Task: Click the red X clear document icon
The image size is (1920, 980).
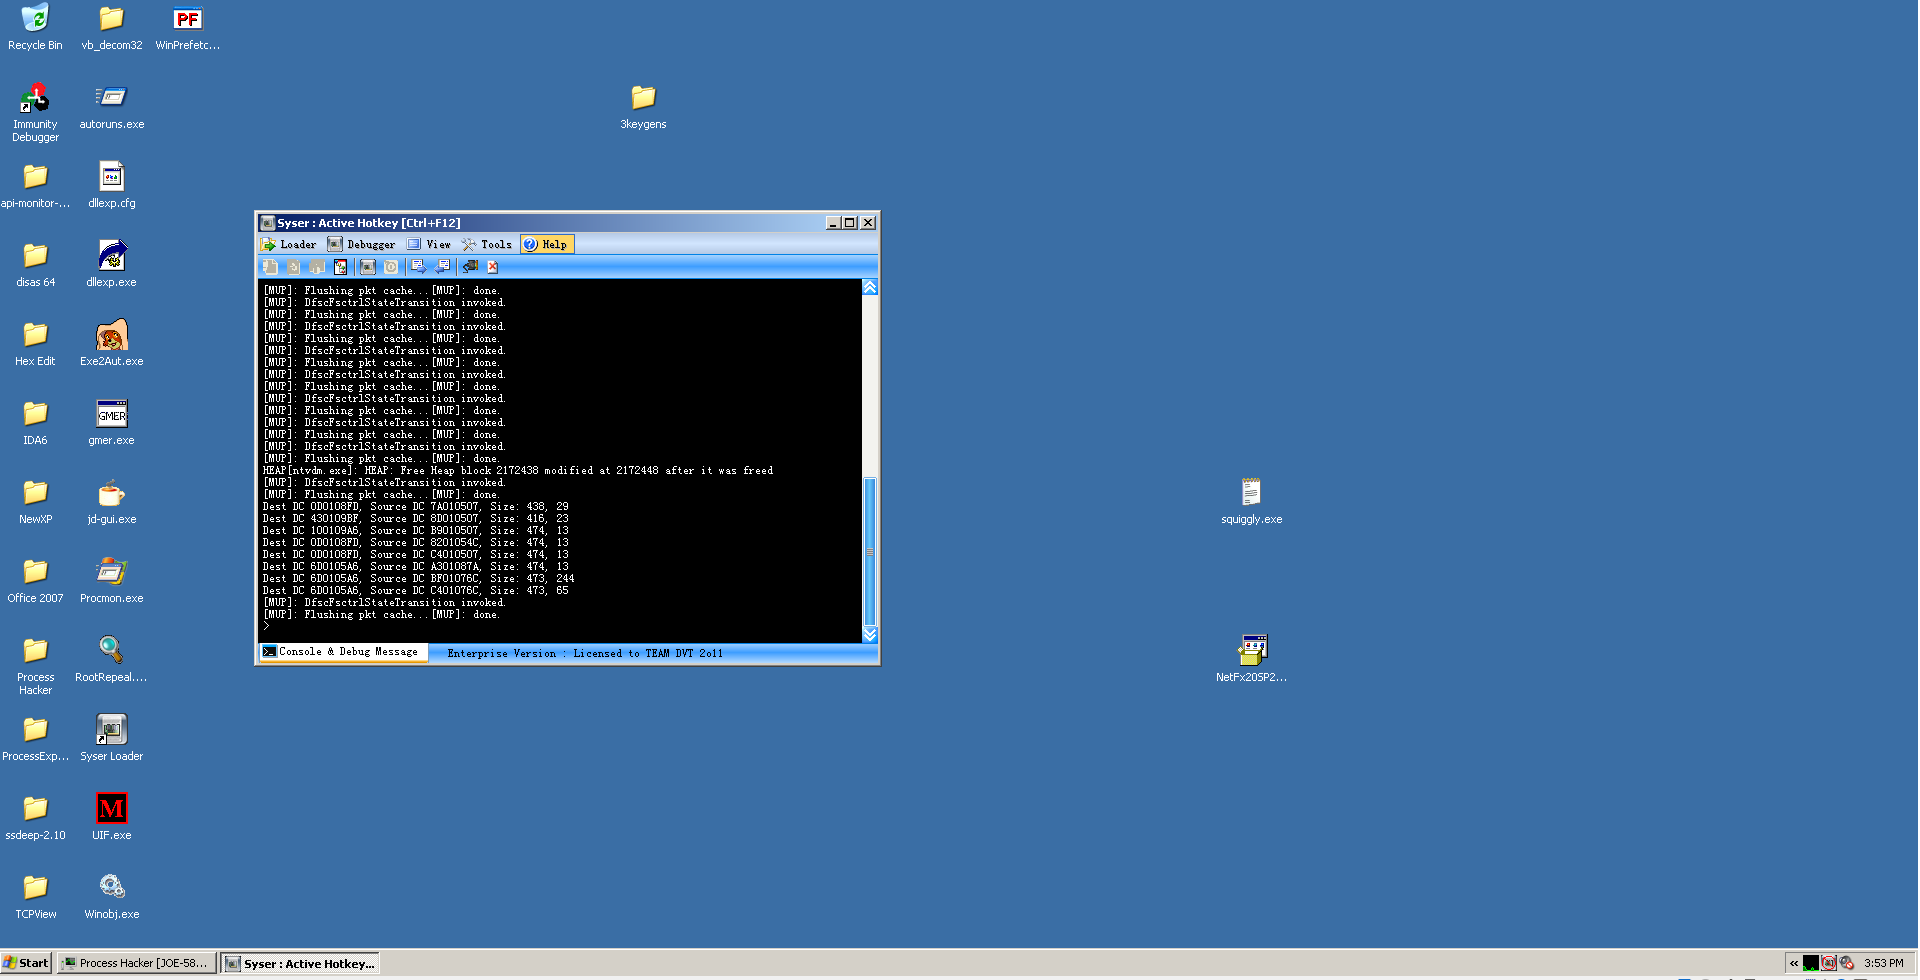Action: (492, 267)
